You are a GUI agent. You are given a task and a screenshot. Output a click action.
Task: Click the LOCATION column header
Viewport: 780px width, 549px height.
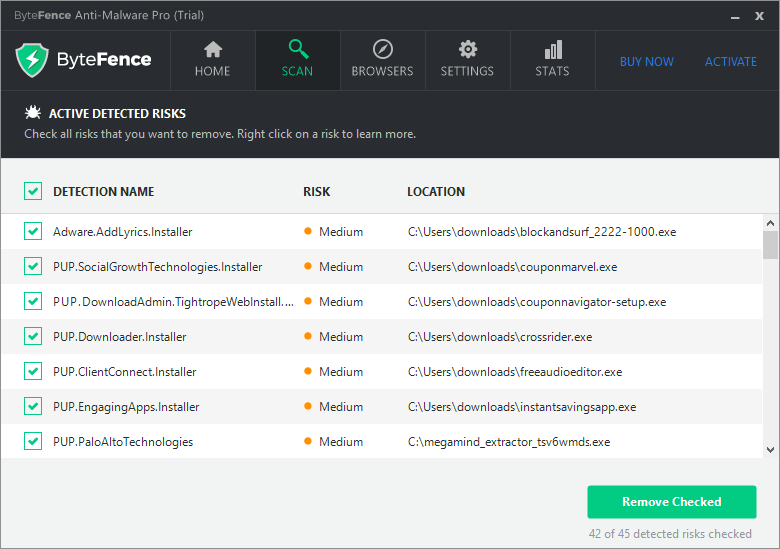(x=436, y=191)
